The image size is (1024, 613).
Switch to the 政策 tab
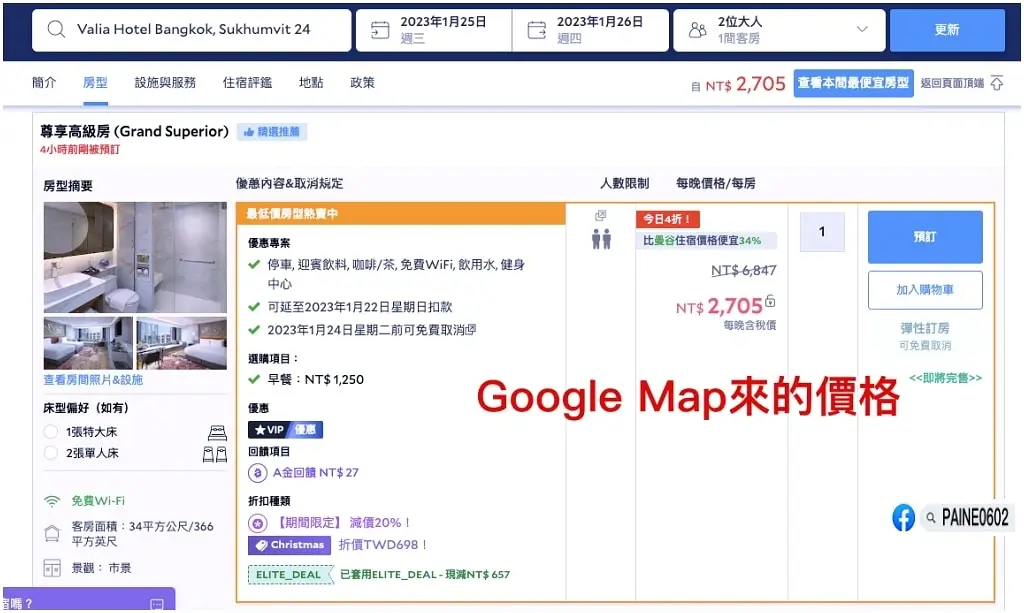pos(362,83)
